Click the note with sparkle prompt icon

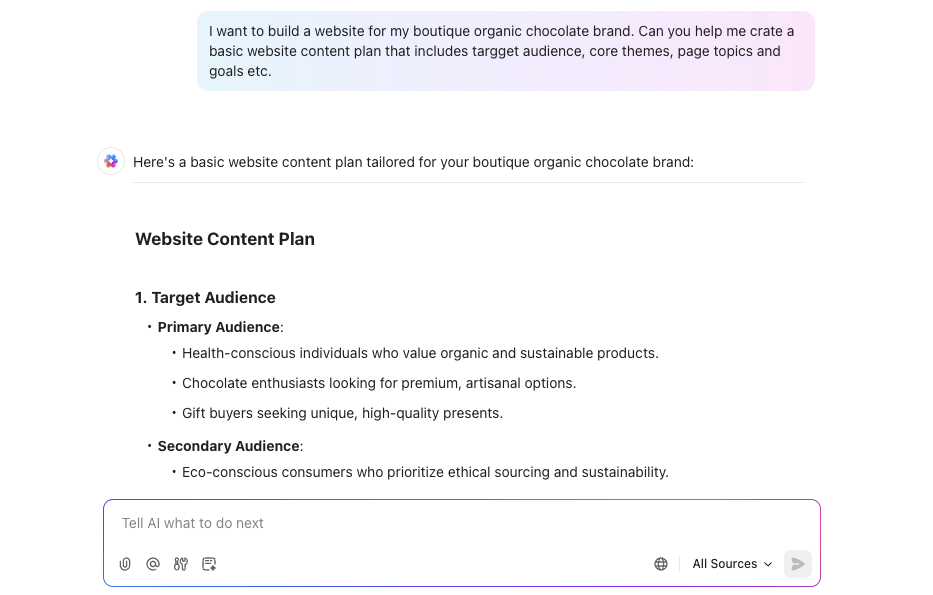click(x=209, y=564)
